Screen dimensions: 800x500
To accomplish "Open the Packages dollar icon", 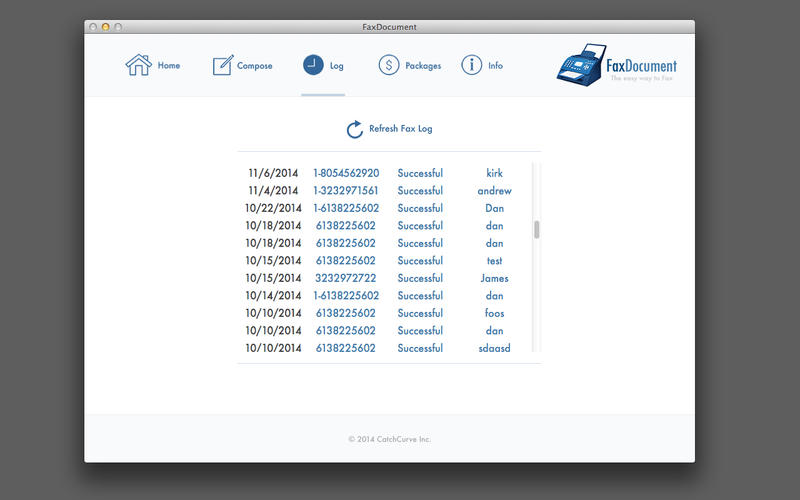I will (x=389, y=65).
